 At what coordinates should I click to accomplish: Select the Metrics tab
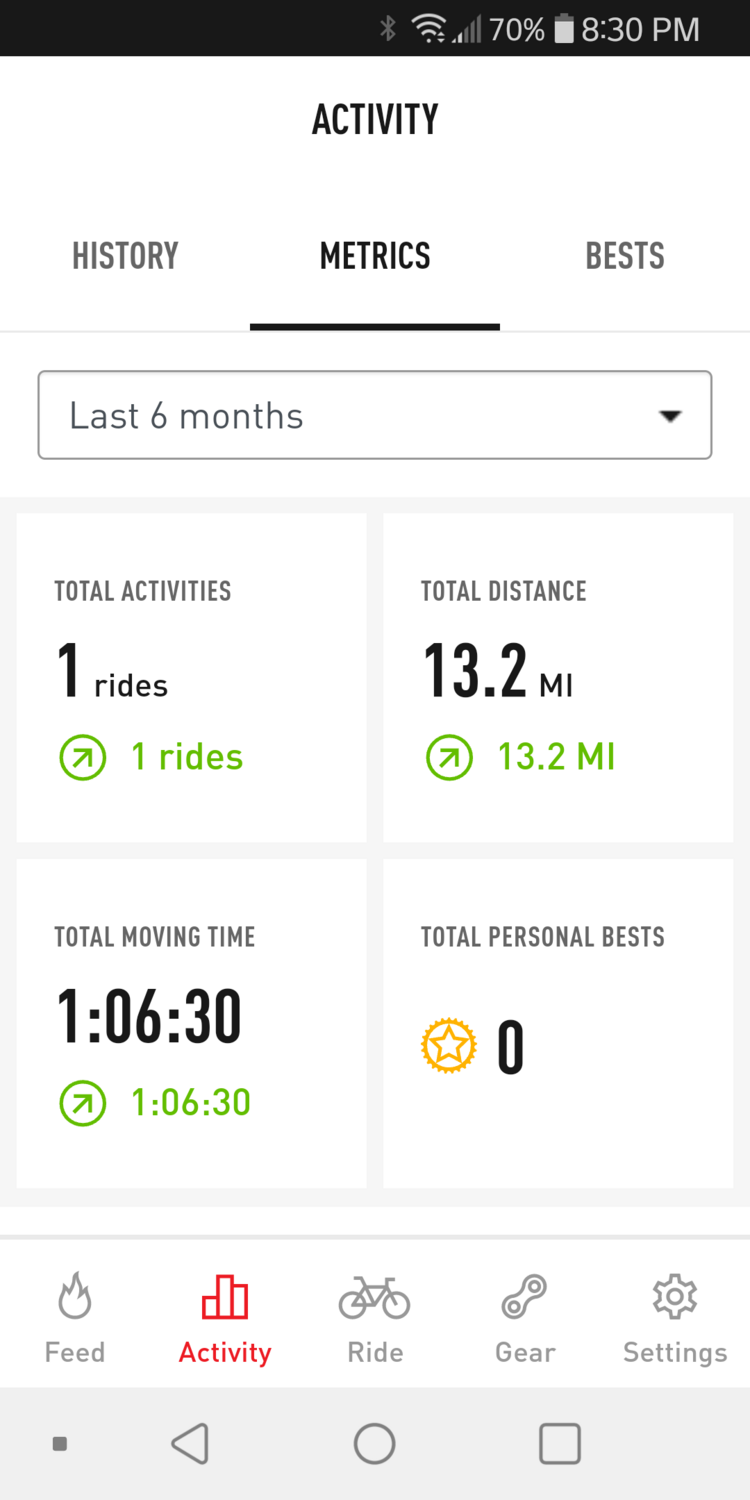[x=375, y=256]
